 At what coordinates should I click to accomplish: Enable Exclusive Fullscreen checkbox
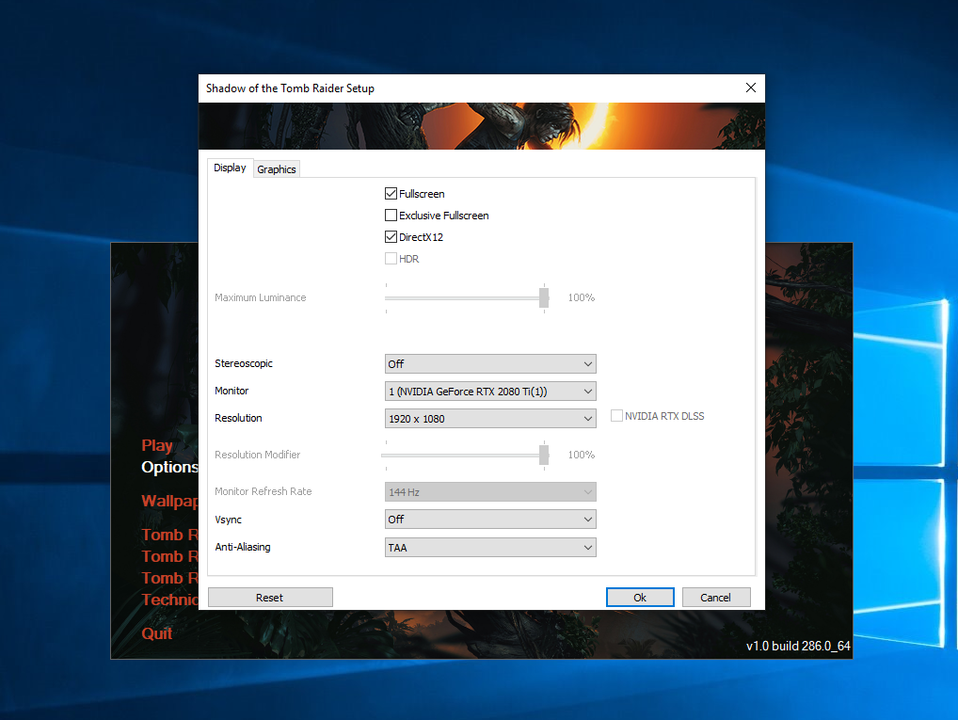391,215
